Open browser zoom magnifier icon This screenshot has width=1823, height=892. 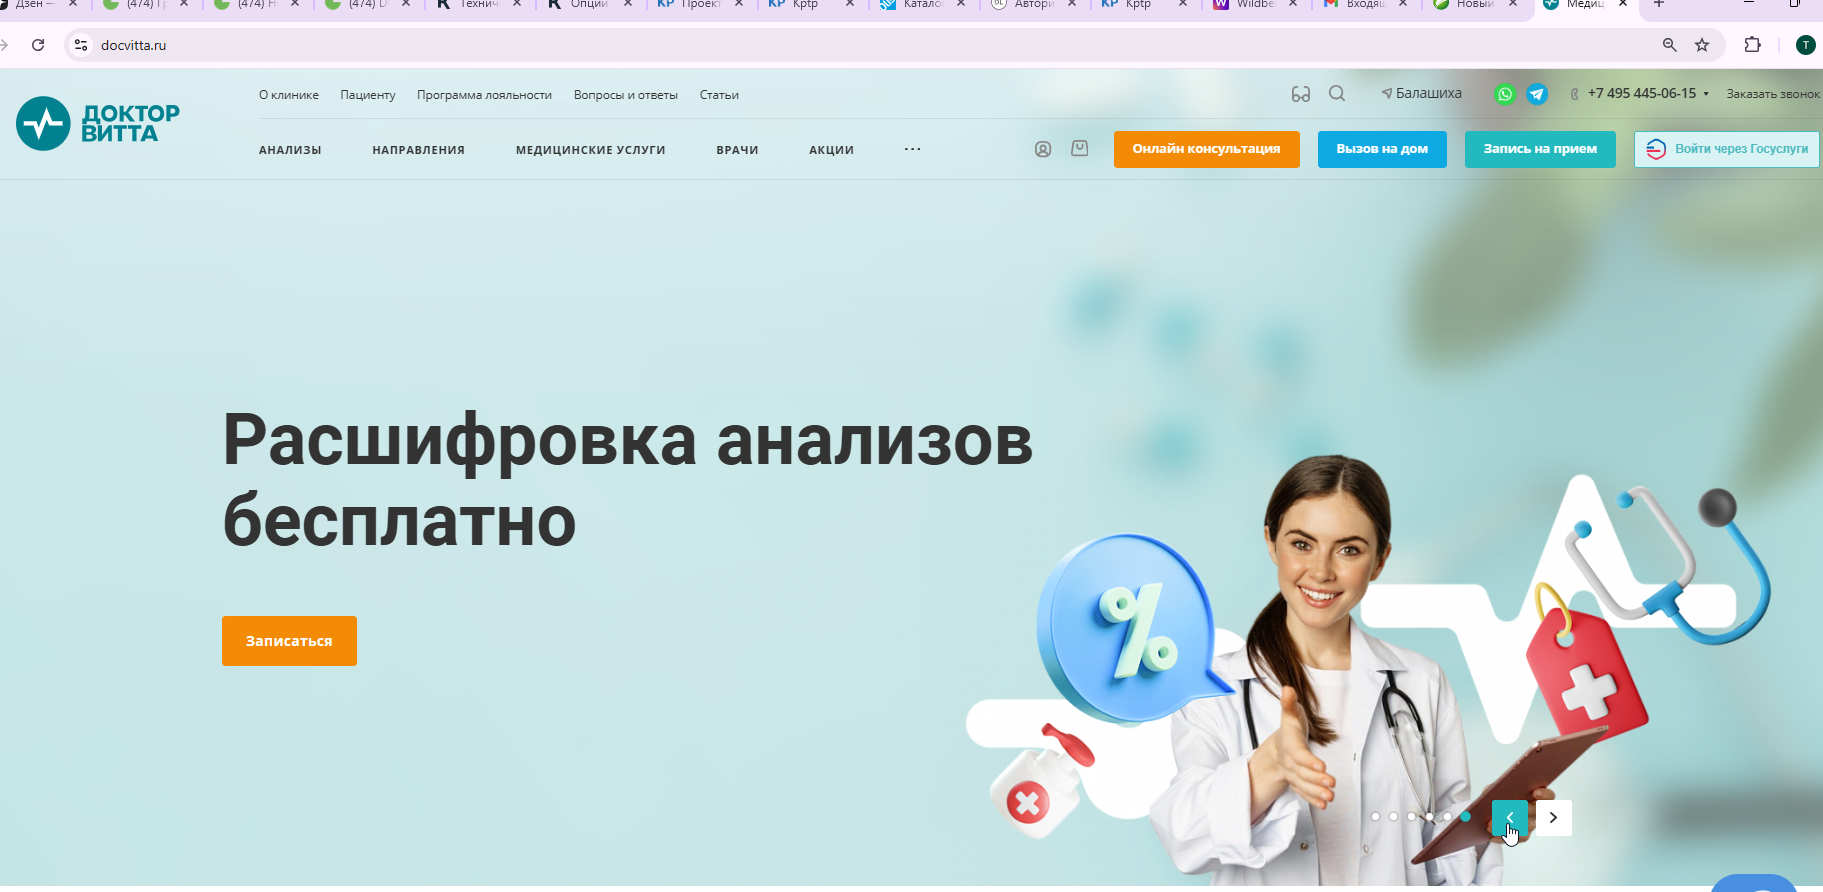(x=1669, y=45)
